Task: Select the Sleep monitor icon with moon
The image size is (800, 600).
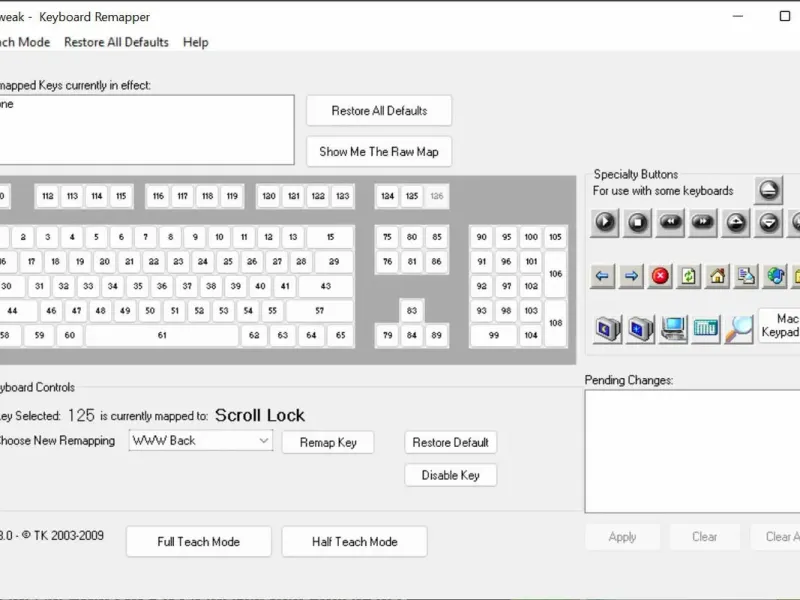Action: click(608, 329)
